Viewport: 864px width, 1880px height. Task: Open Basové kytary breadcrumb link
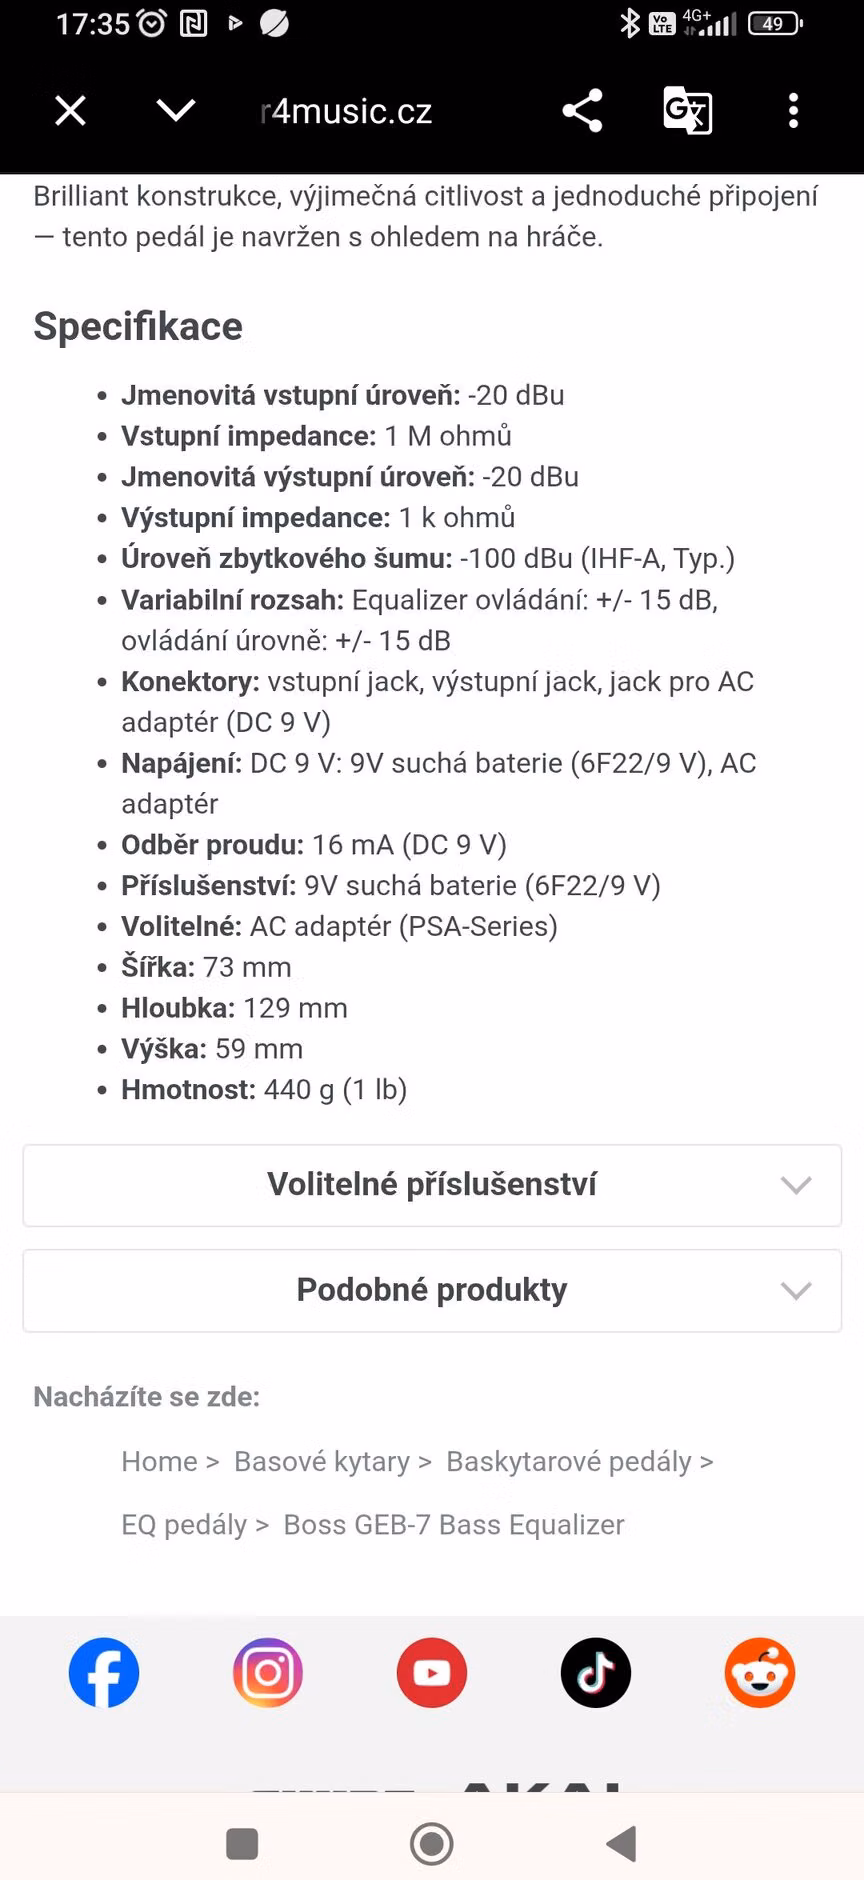(x=322, y=1461)
